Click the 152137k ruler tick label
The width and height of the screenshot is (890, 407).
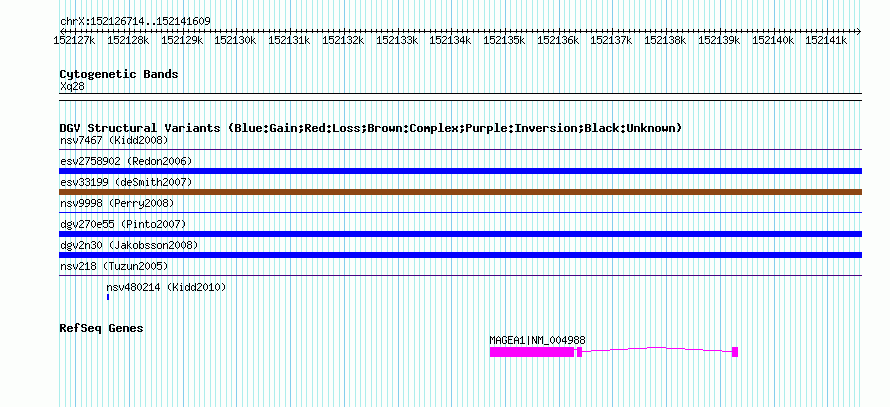[x=611, y=40]
